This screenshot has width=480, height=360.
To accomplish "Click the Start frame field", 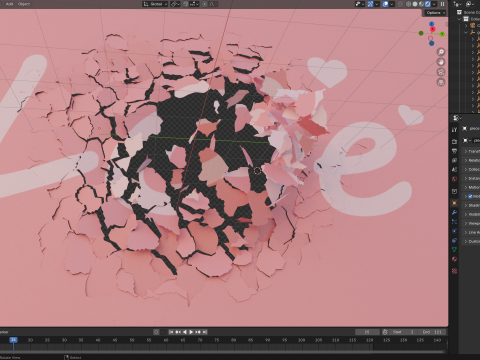I will pyautogui.click(x=403, y=332).
